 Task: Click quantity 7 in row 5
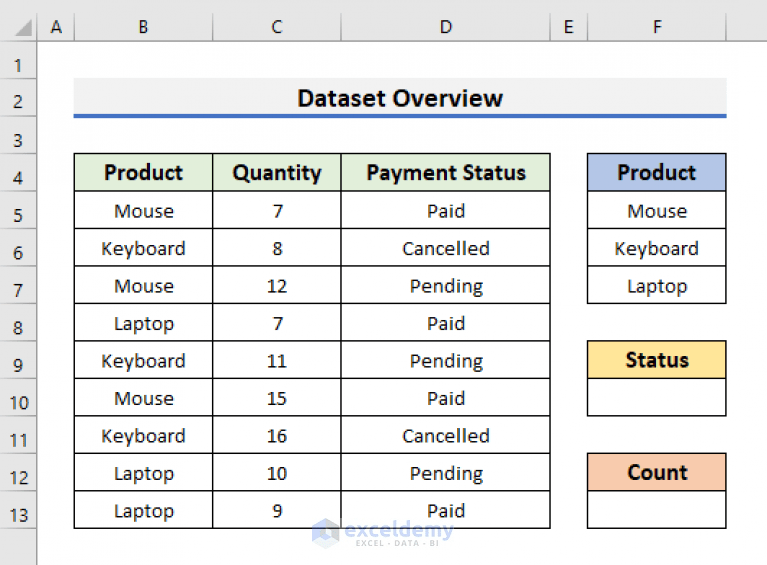tap(277, 210)
